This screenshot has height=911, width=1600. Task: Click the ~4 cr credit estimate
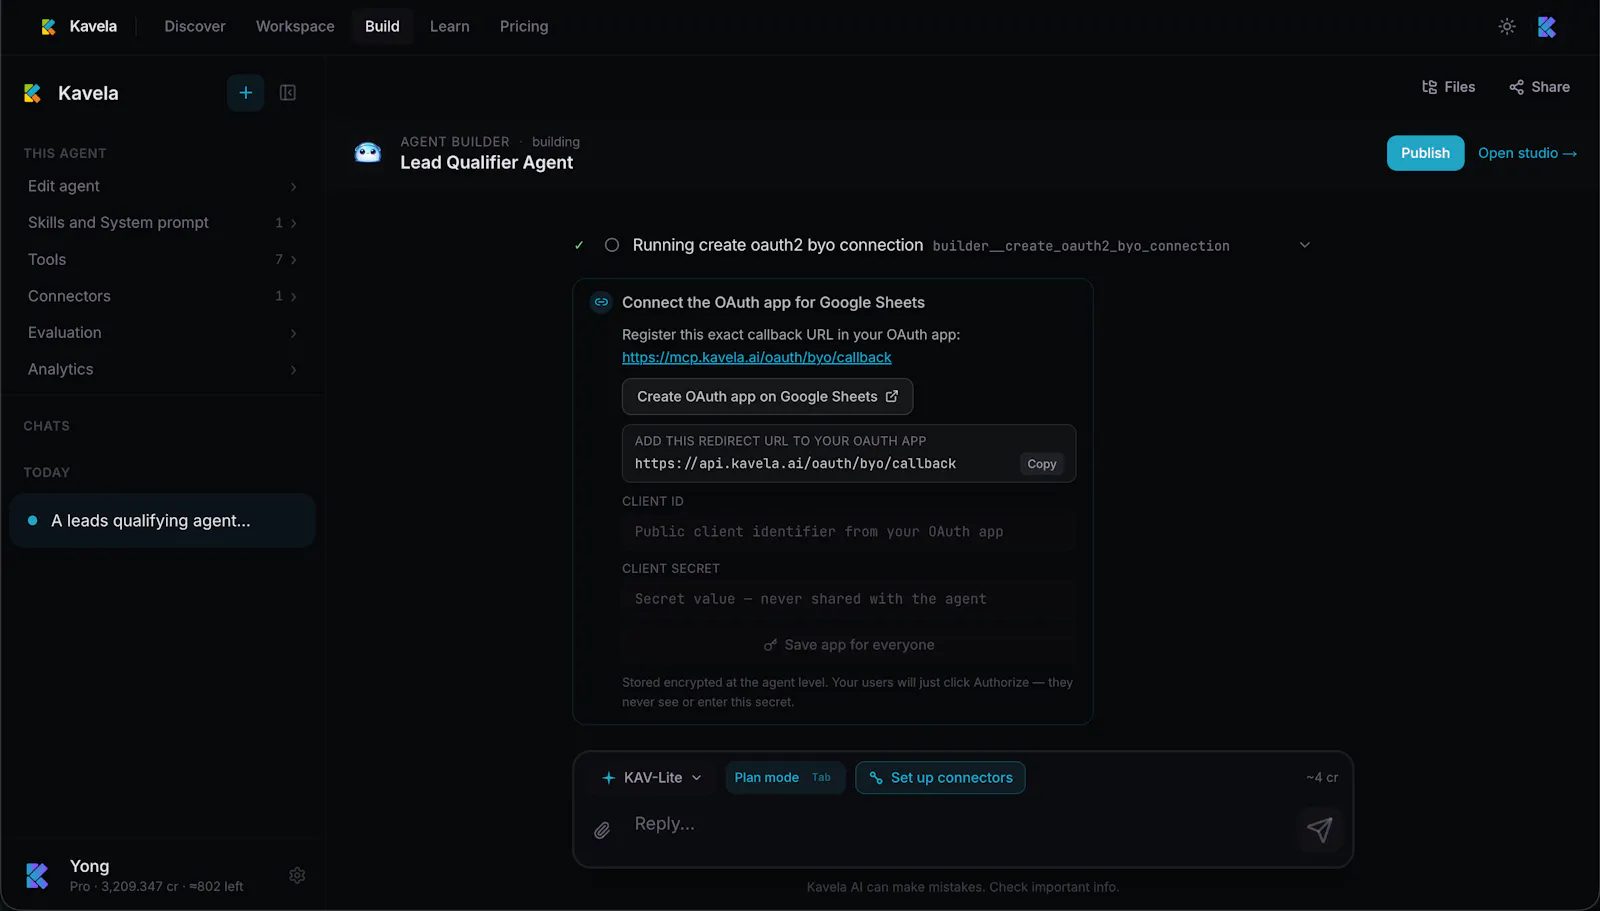coord(1322,777)
